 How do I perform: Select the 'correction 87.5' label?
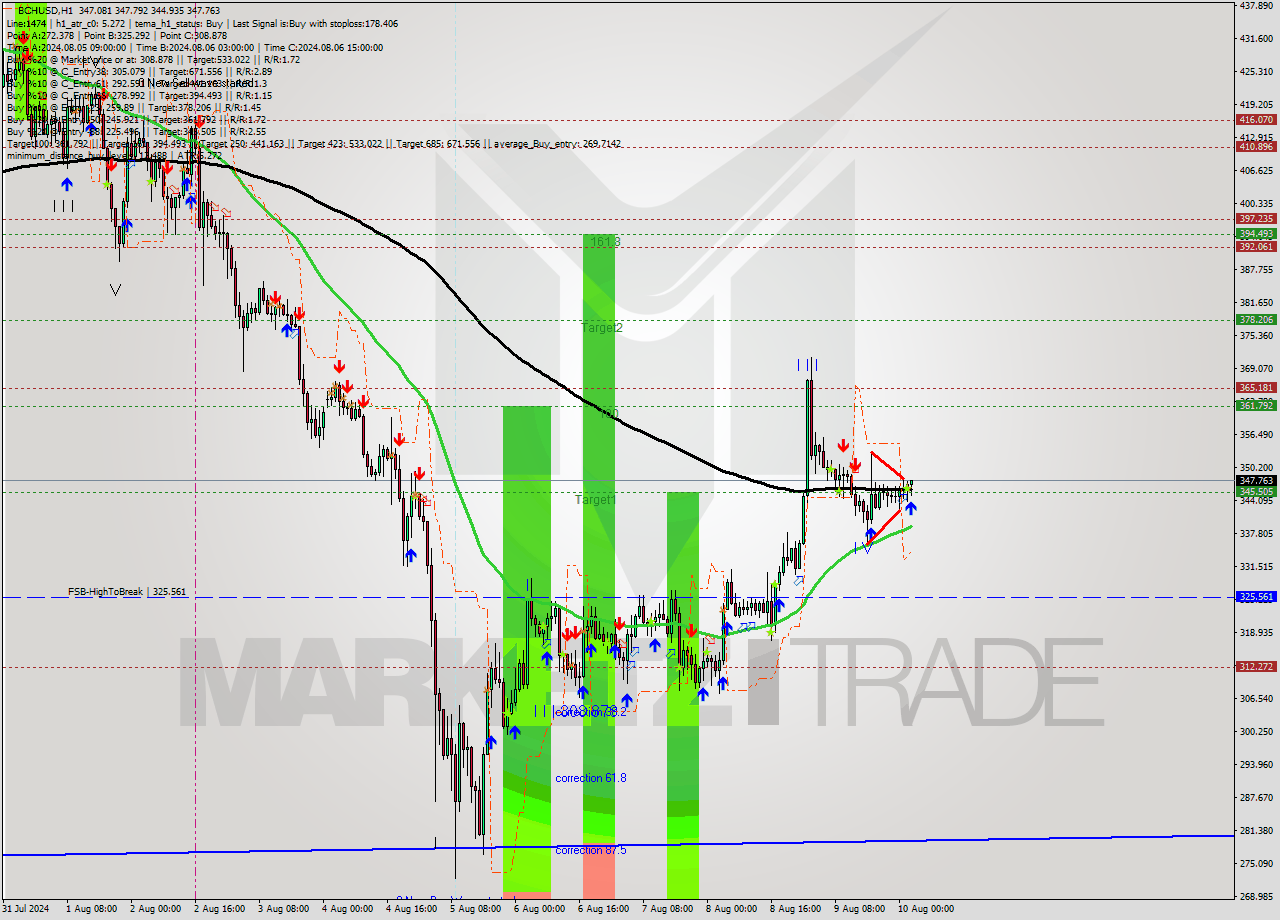591,850
